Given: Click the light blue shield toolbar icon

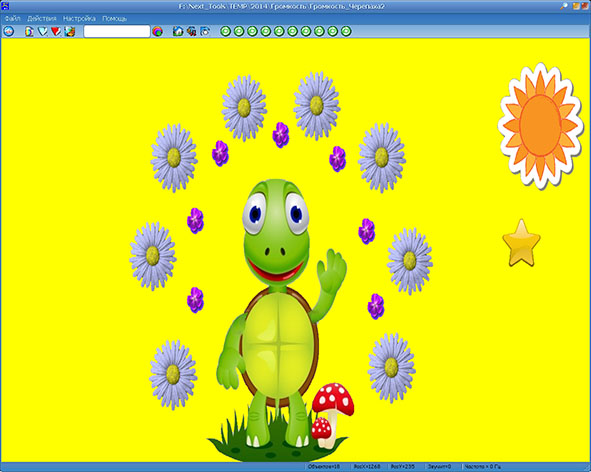Looking at the screenshot, I should 43,31.
